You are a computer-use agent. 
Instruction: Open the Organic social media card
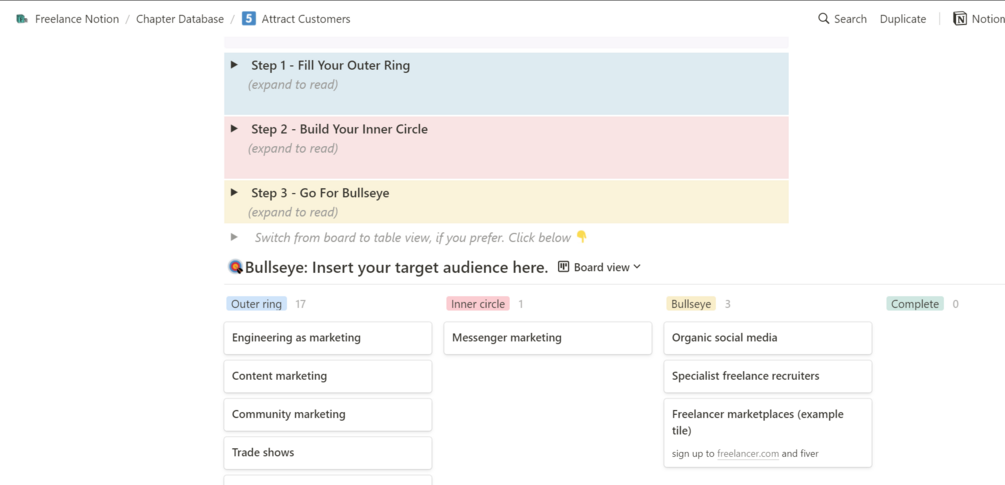tap(767, 338)
